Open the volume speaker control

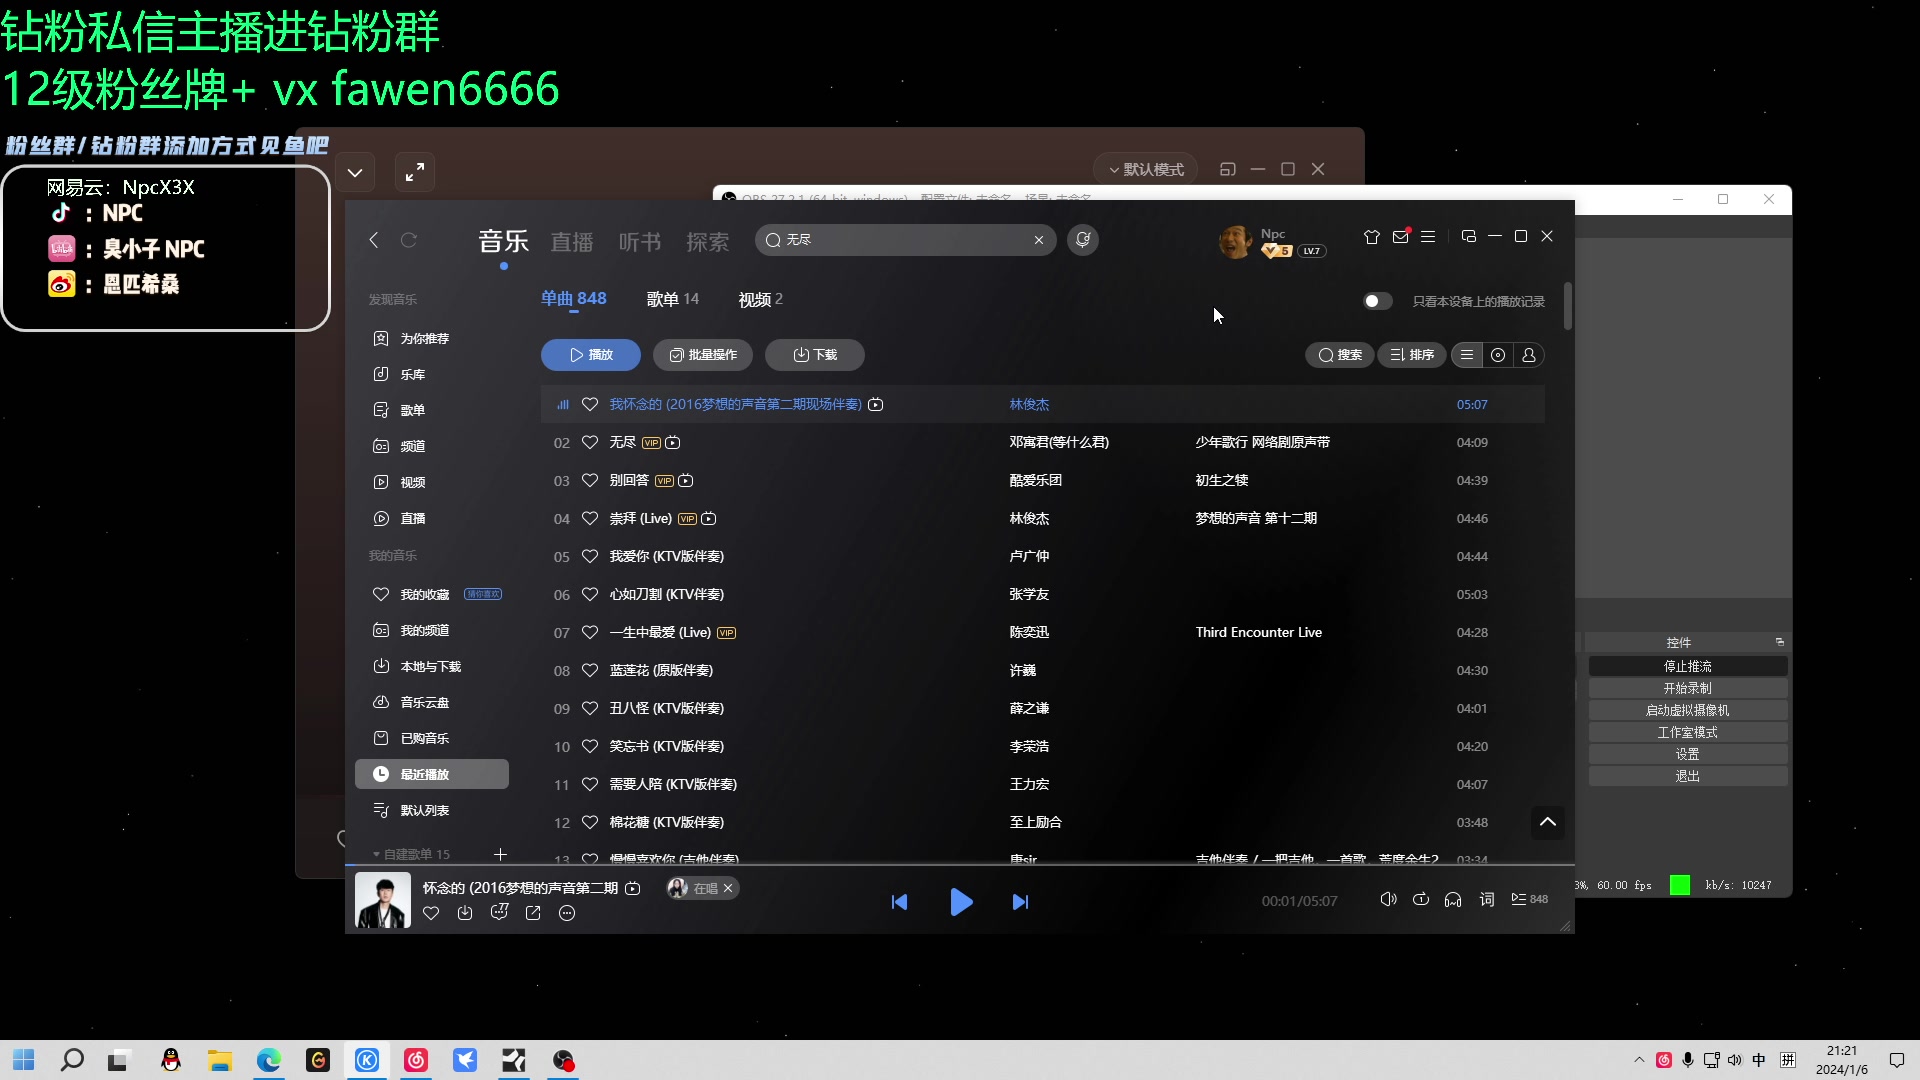[1388, 900]
